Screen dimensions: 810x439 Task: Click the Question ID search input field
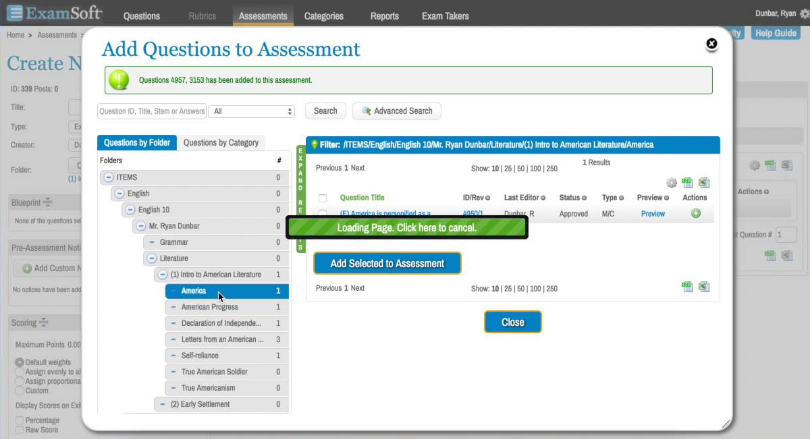(152, 111)
